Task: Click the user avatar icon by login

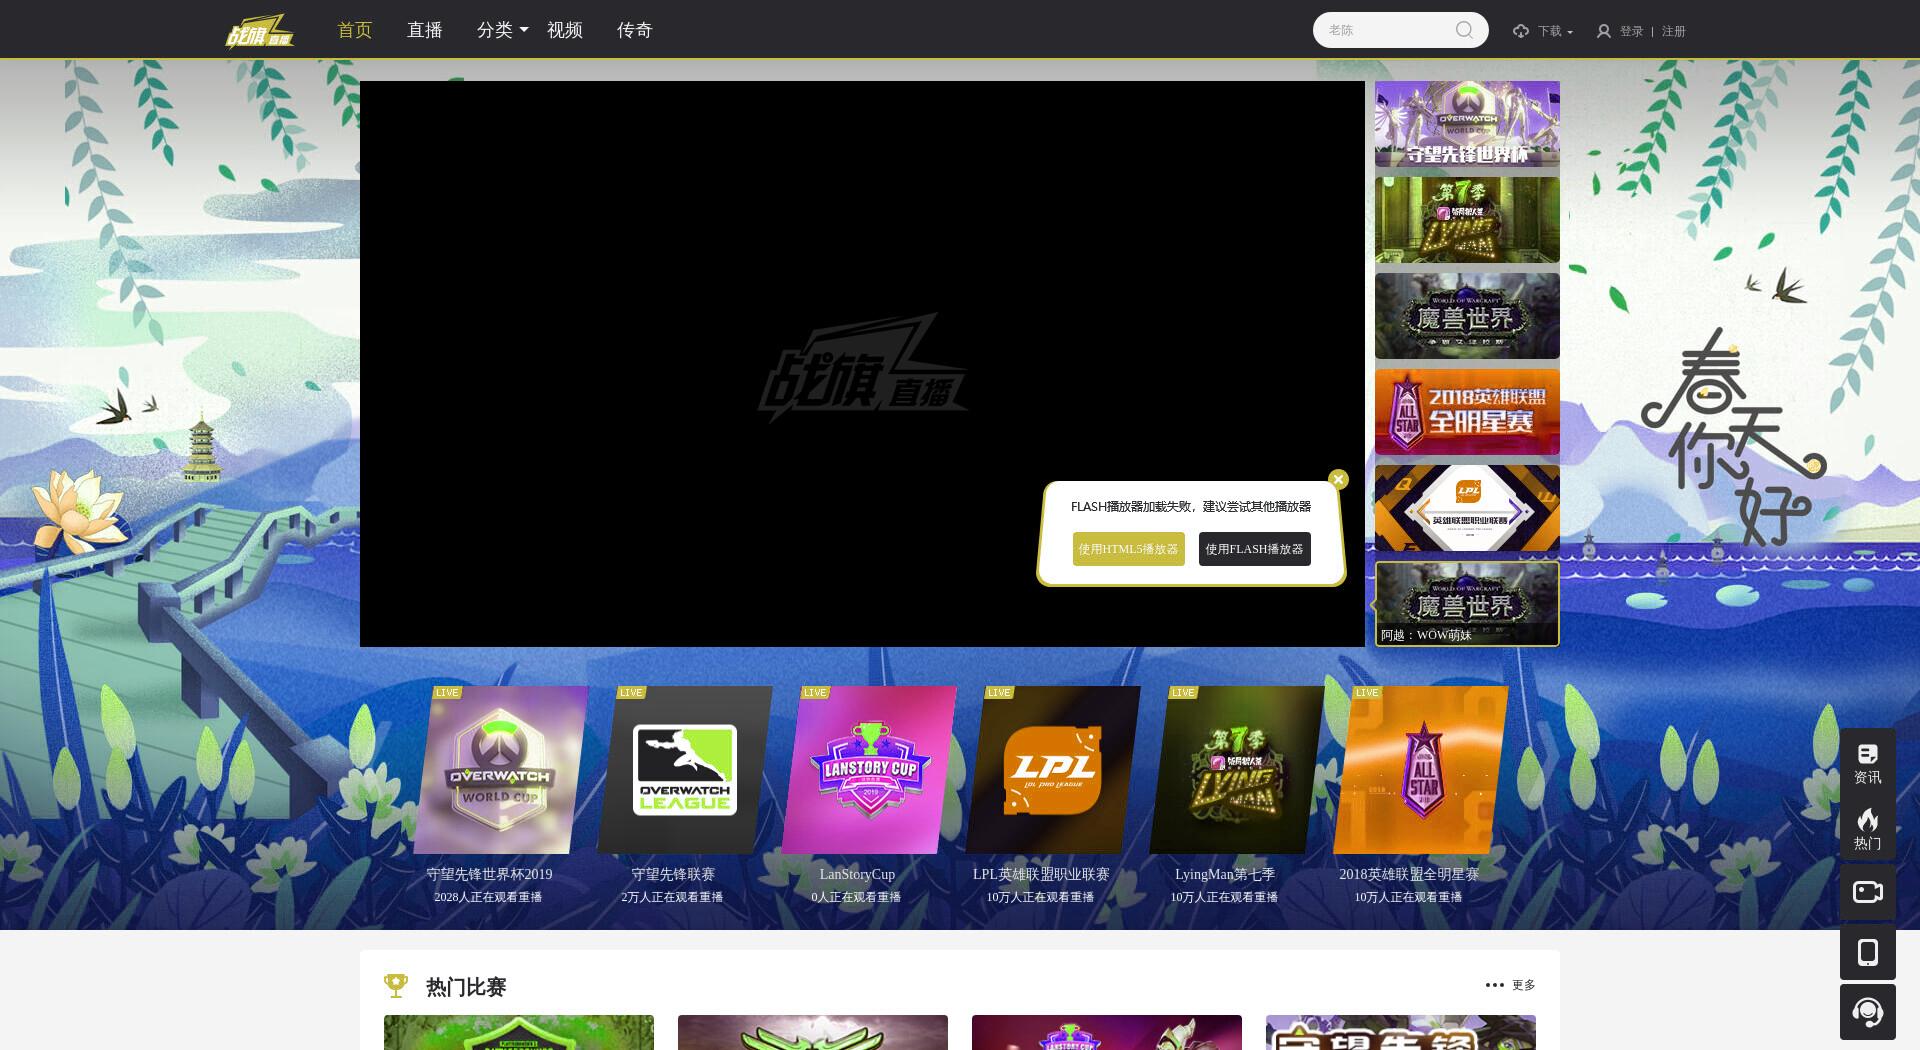Action: click(x=1604, y=31)
